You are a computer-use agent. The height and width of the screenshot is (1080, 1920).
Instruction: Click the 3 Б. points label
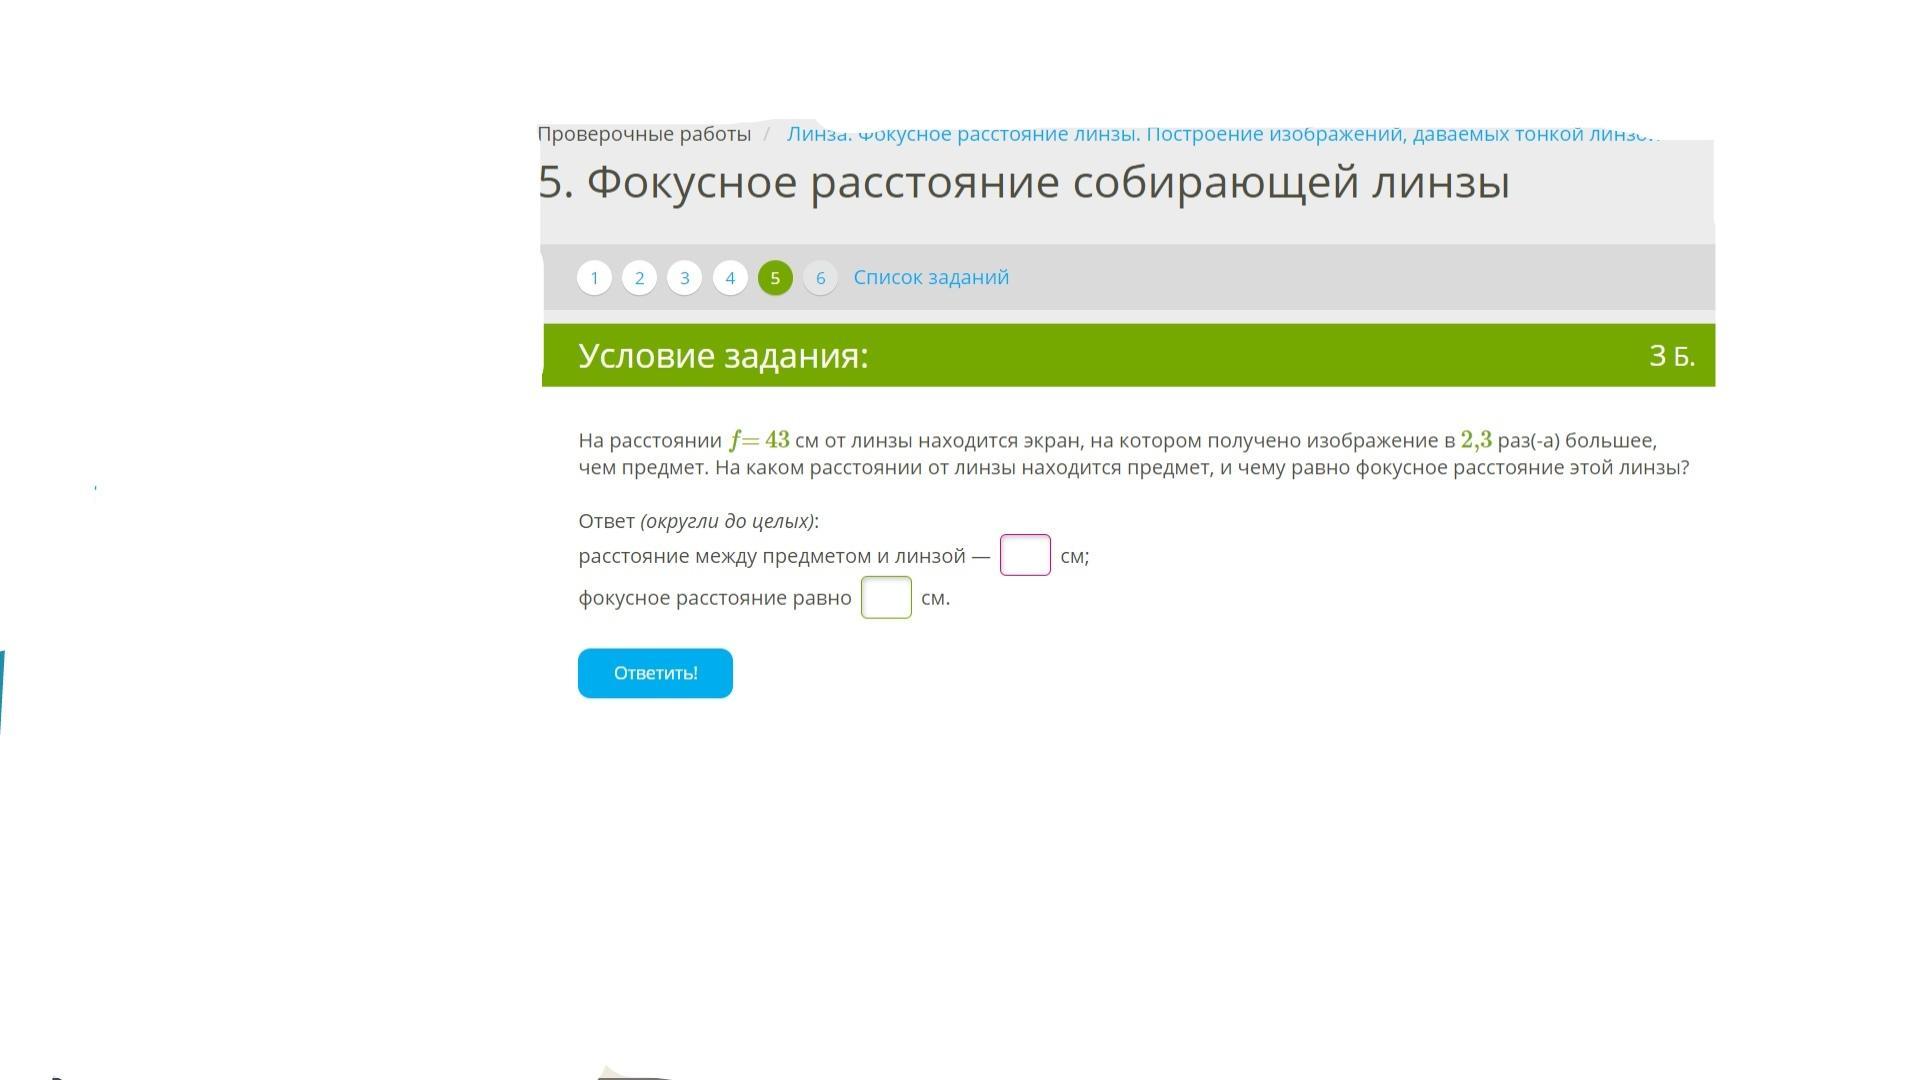pos(1671,356)
